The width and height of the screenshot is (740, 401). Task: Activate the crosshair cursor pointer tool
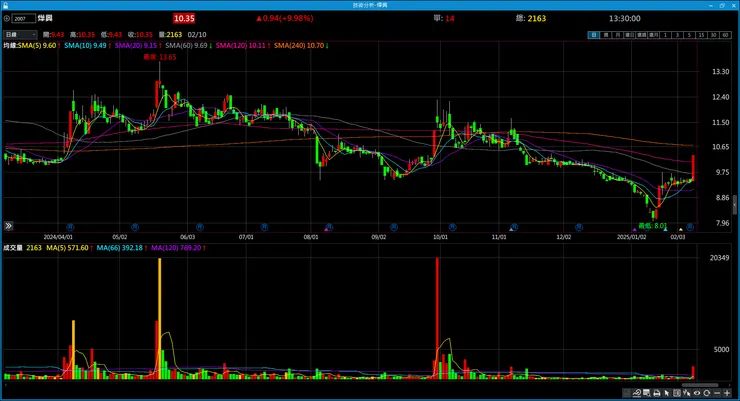point(687,393)
